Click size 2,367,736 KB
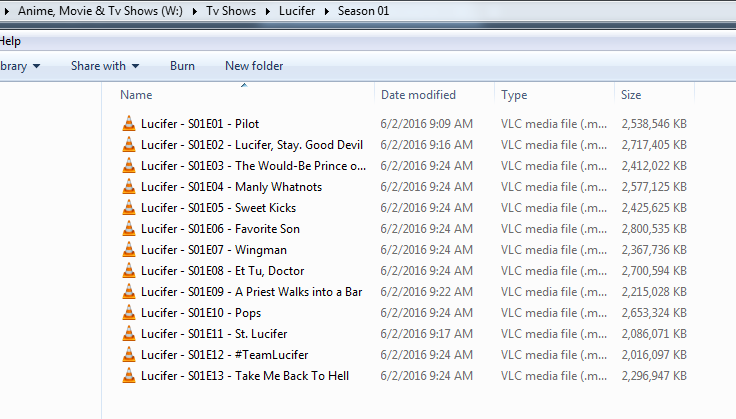This screenshot has width=736, height=419. (654, 250)
